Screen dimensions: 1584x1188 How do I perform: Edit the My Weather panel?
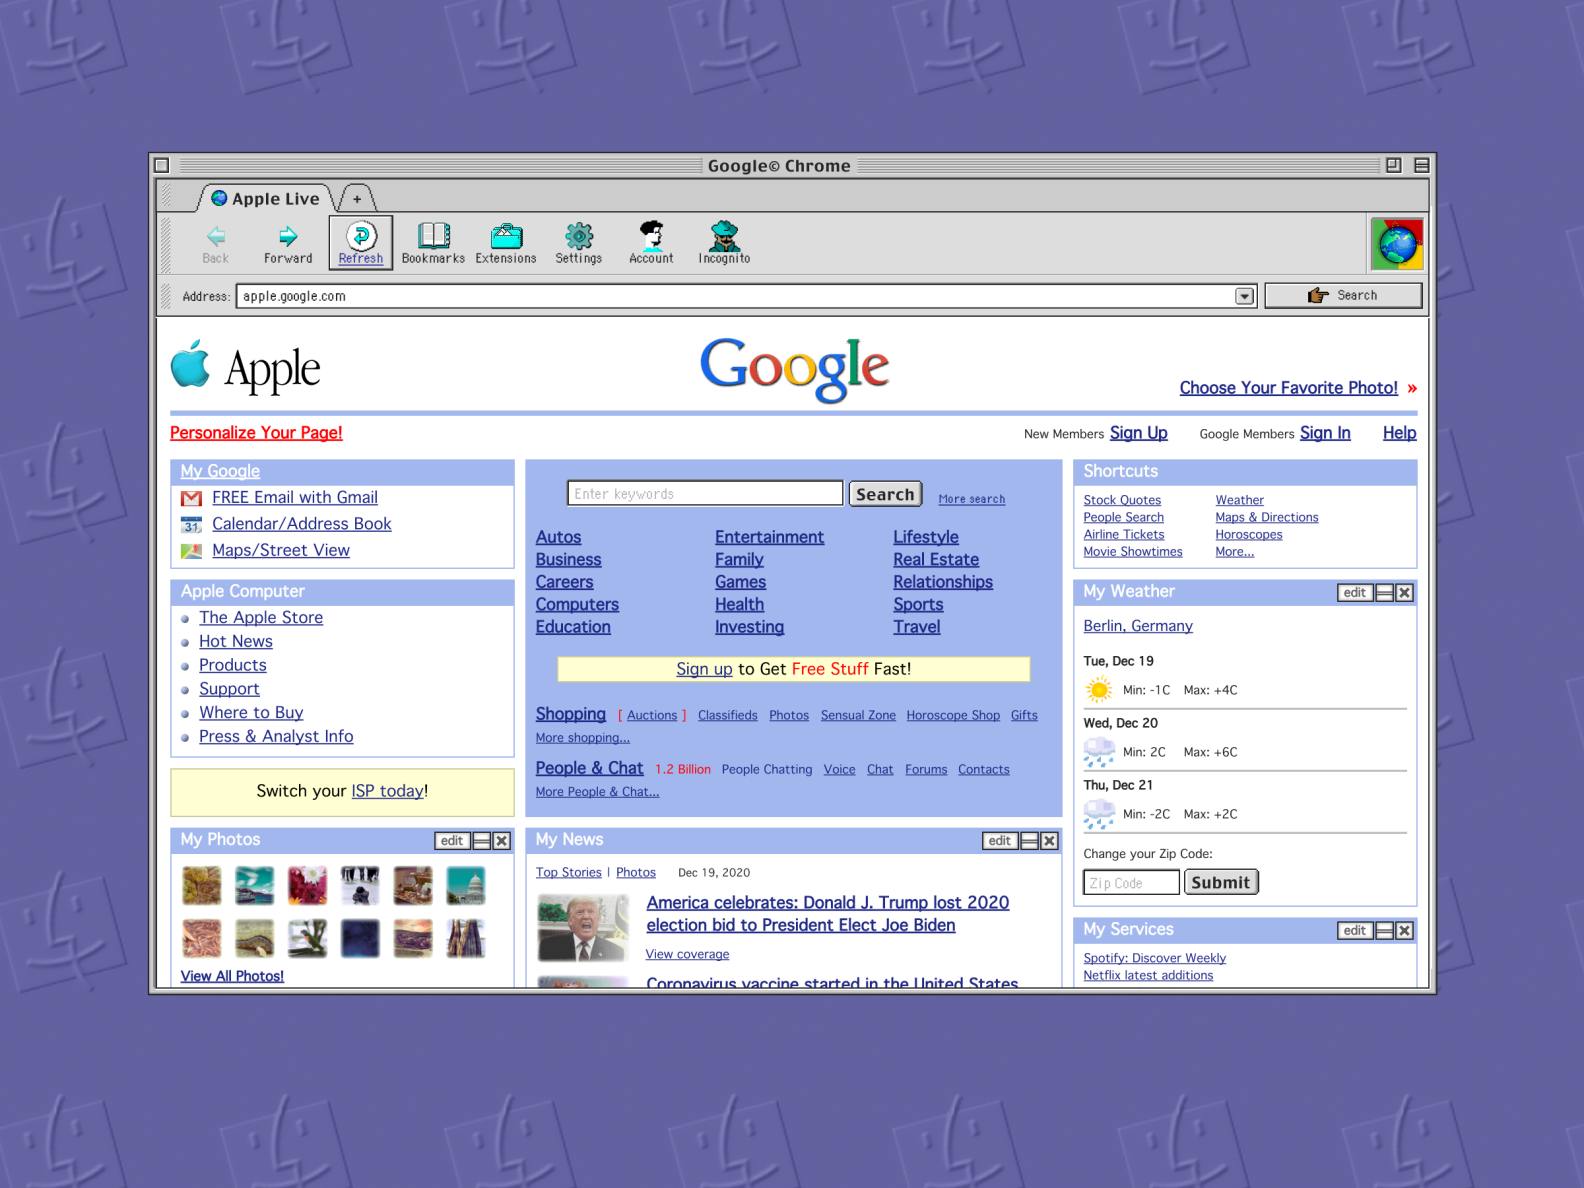coord(1355,593)
